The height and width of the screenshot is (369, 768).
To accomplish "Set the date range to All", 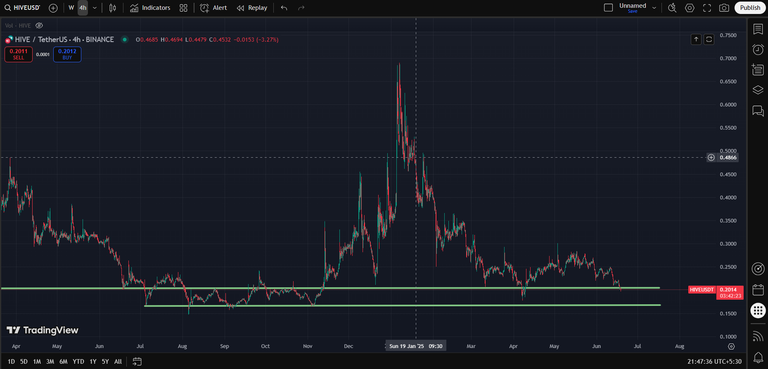I will pyautogui.click(x=118, y=362).
